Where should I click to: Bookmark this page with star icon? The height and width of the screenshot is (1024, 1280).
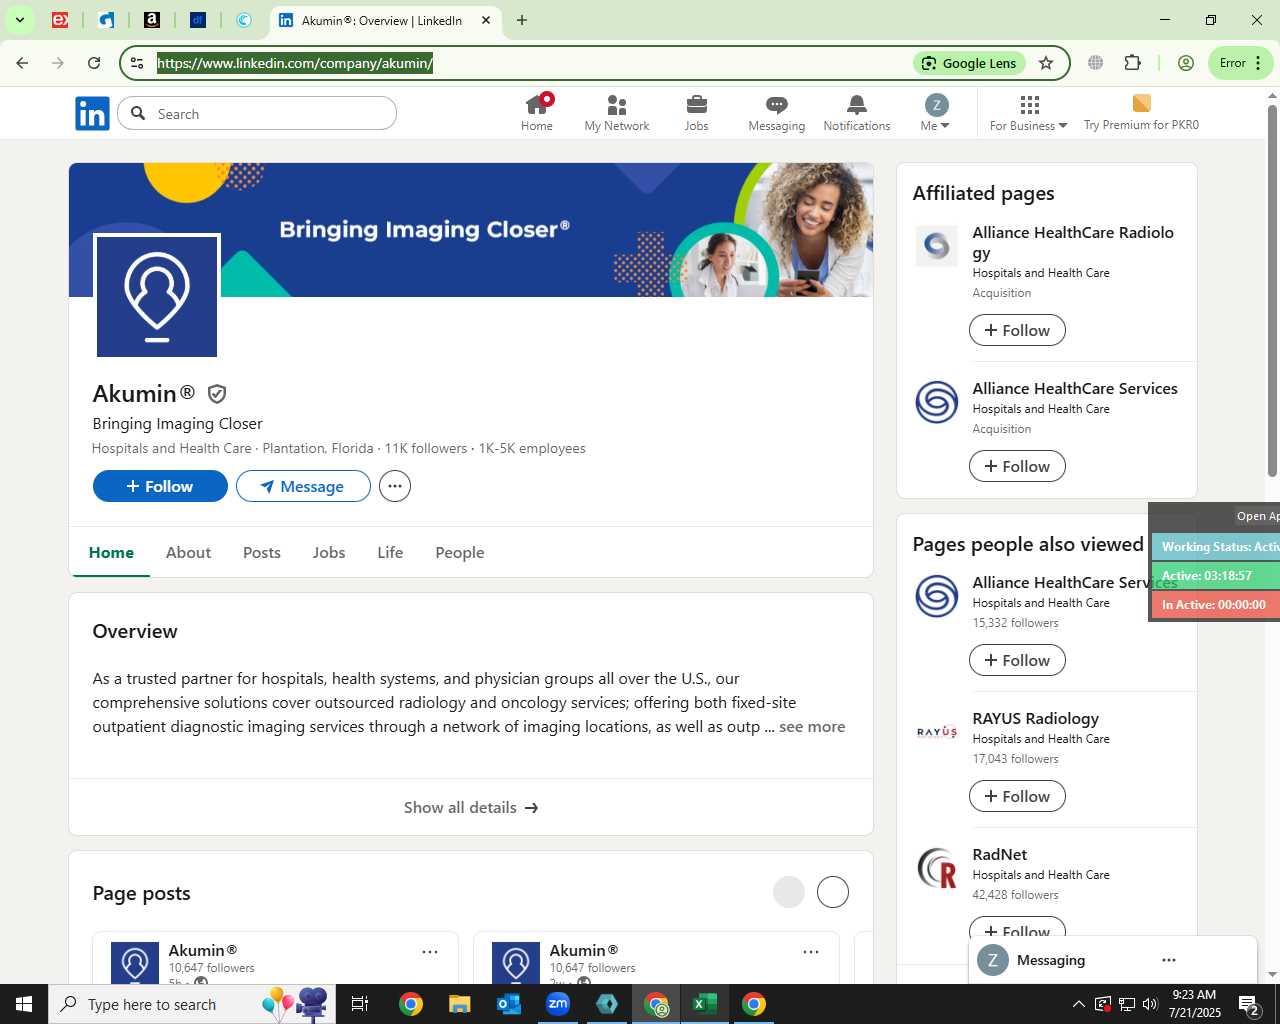pos(1046,63)
